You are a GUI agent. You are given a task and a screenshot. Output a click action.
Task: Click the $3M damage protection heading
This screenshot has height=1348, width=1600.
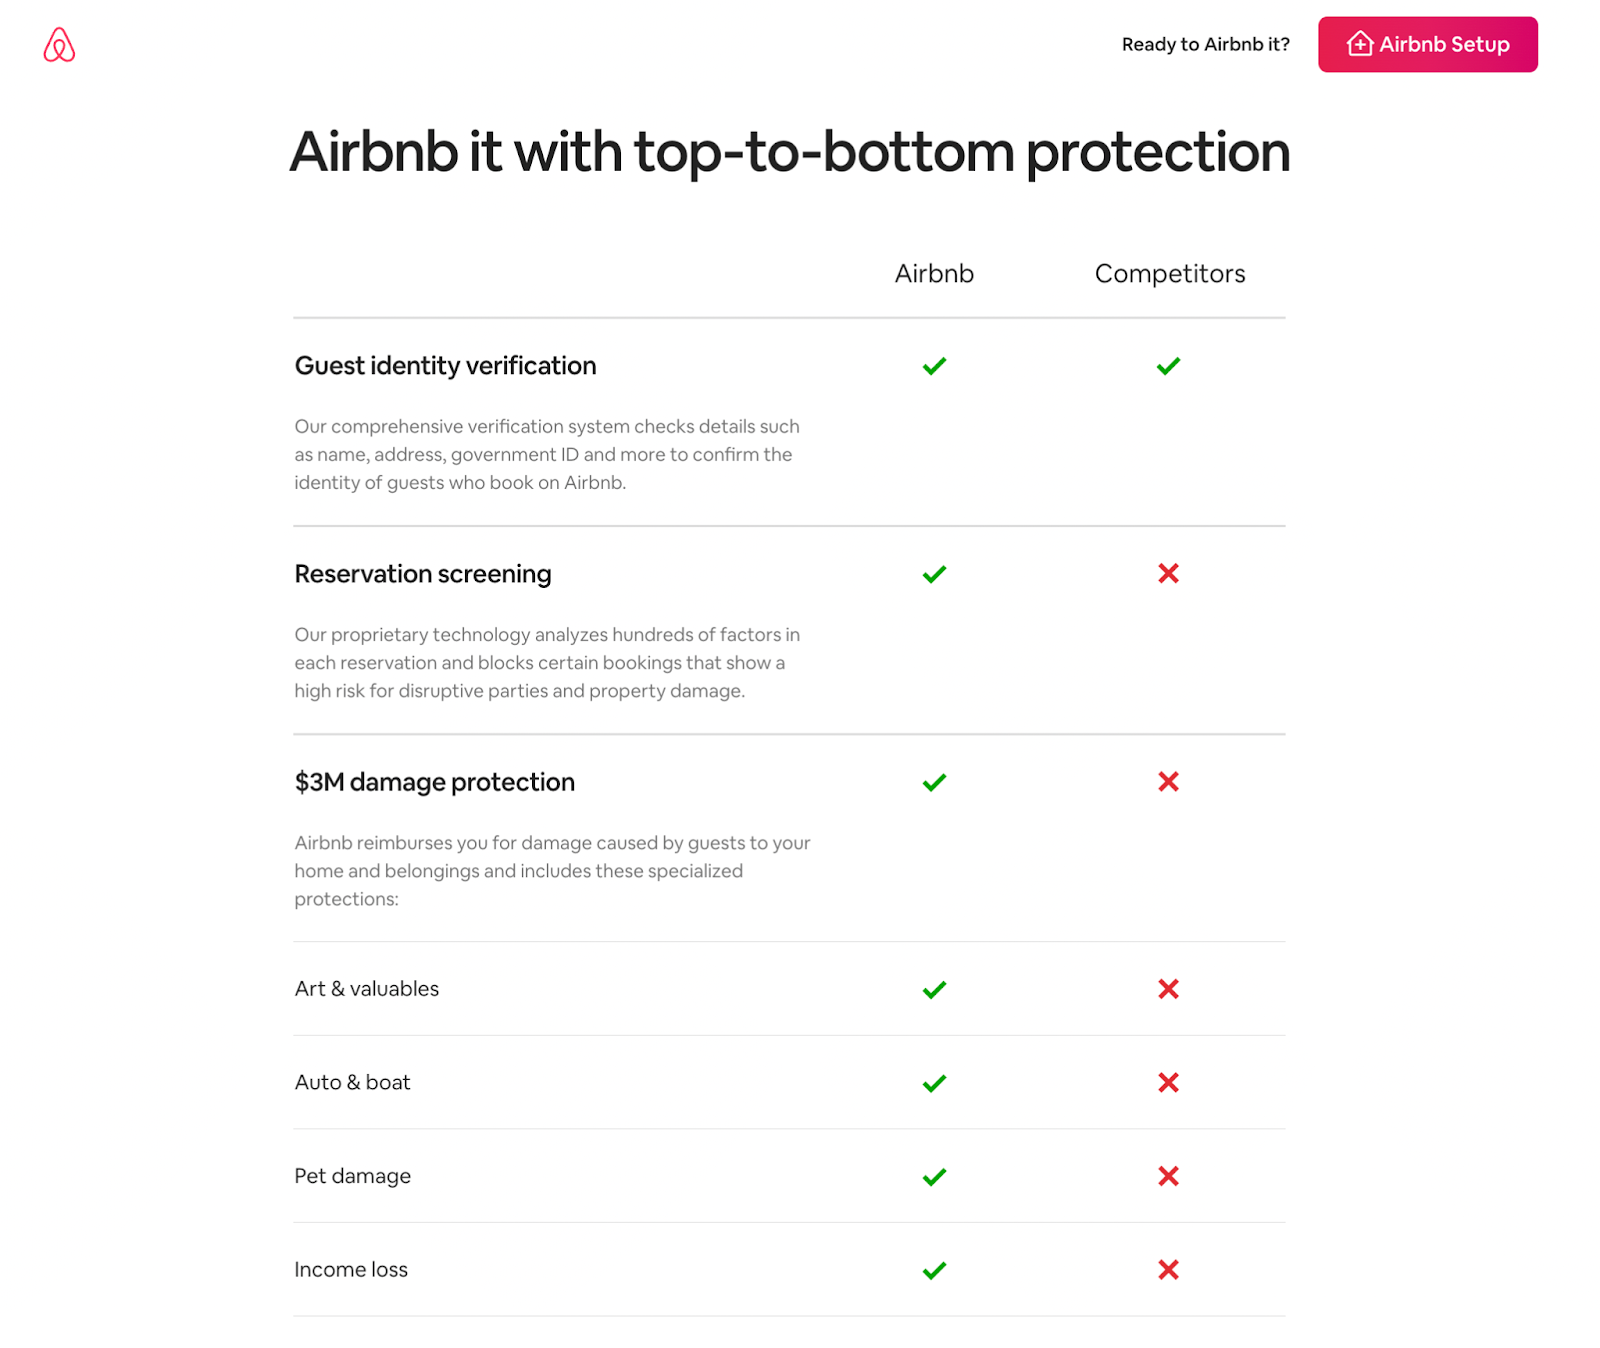click(435, 782)
